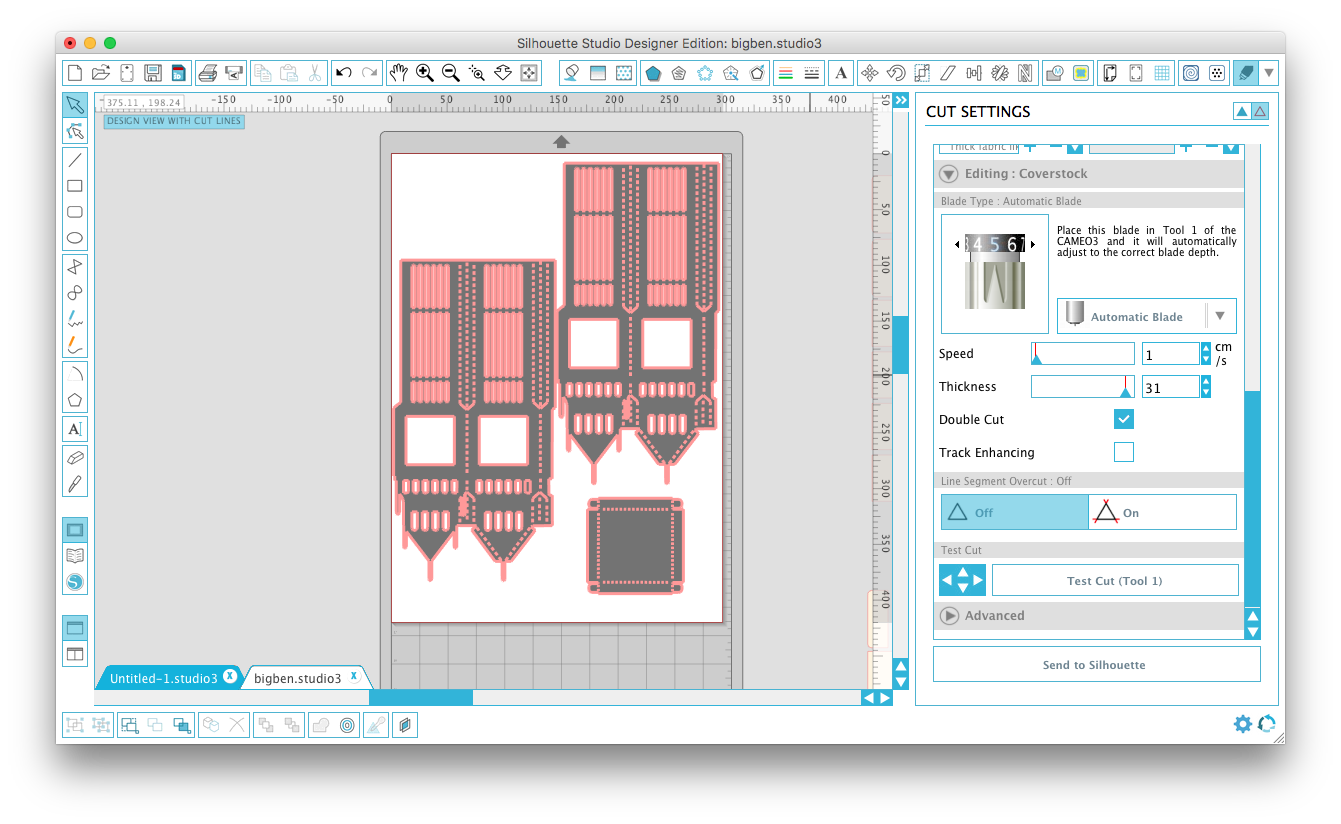The width and height of the screenshot is (1341, 824).
Task: Select the Eraser tool
Action: pos(75,457)
